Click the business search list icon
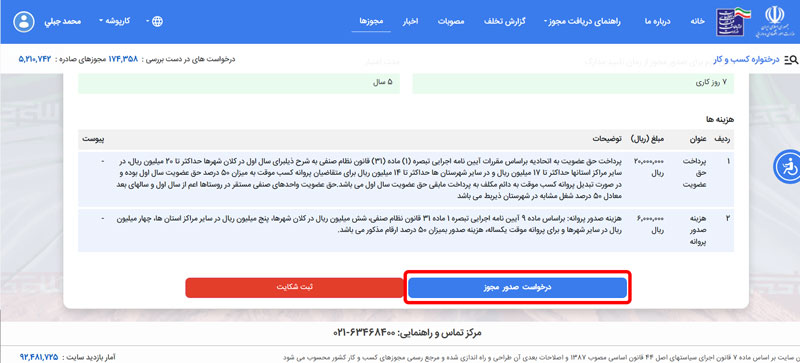 [791, 60]
